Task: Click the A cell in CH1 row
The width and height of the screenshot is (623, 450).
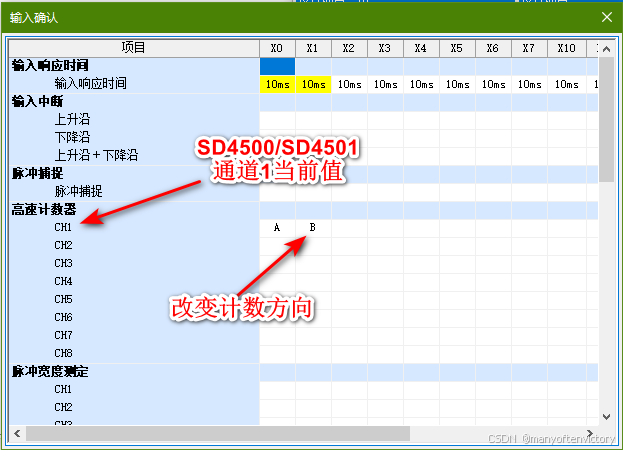Action: (277, 228)
